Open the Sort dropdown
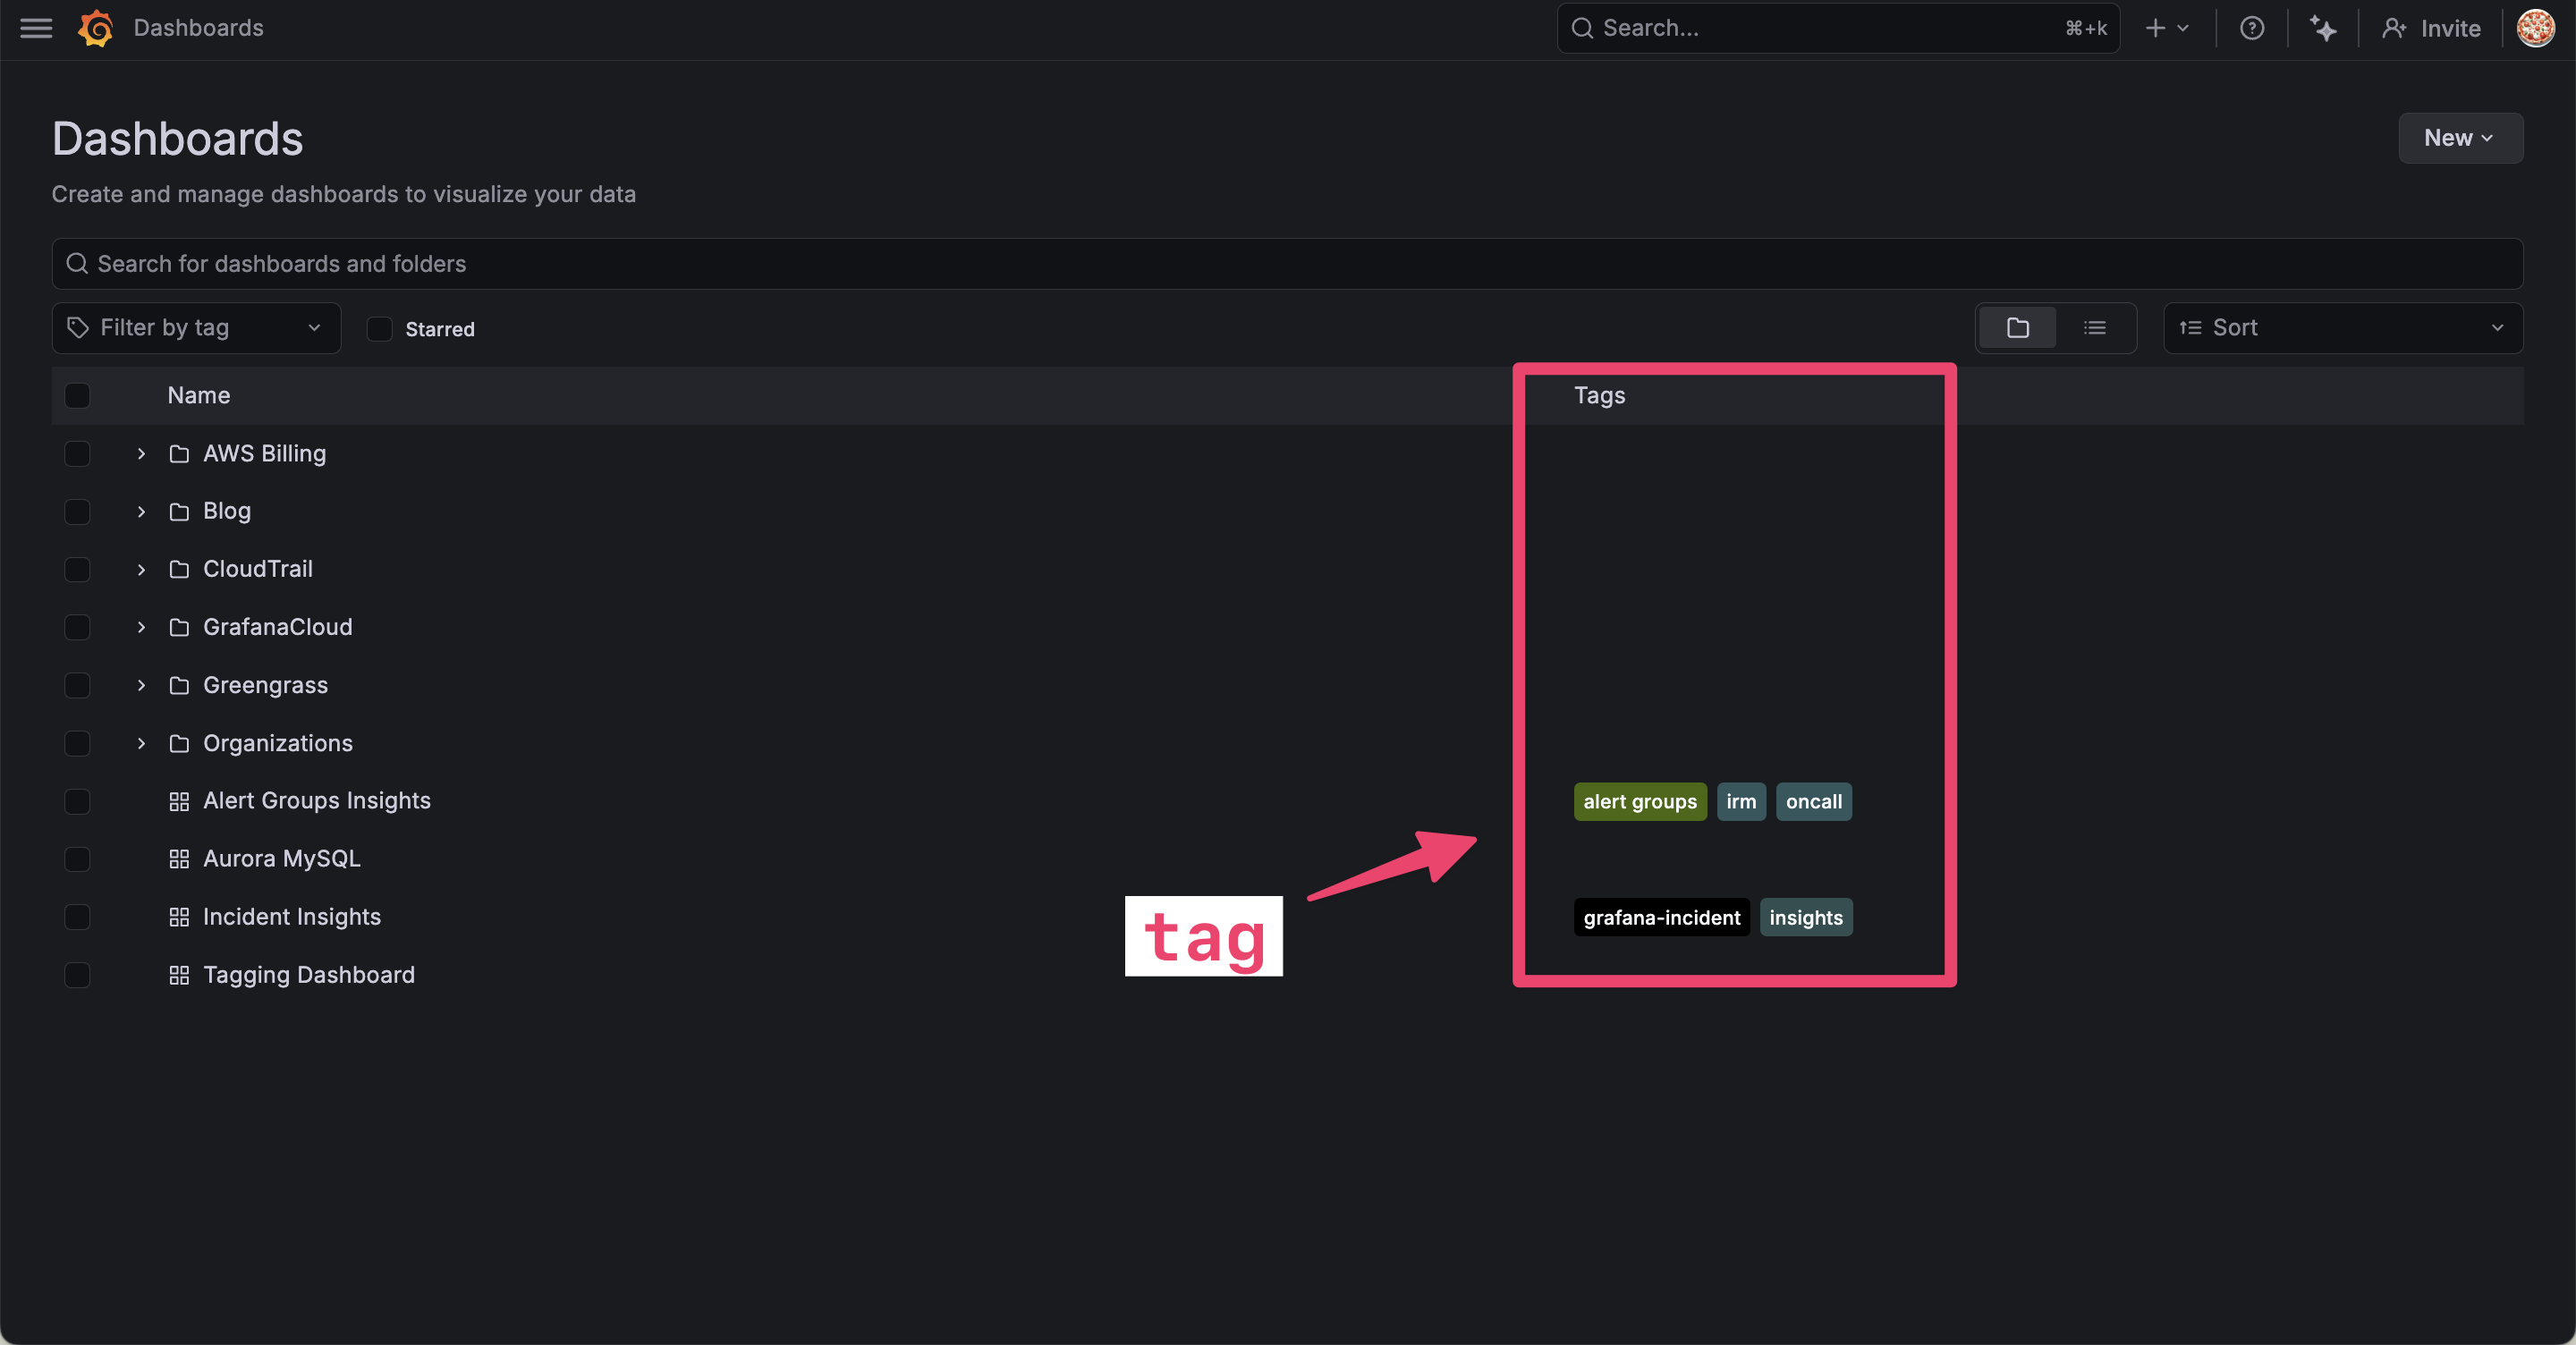The image size is (2576, 1345). tap(2342, 328)
